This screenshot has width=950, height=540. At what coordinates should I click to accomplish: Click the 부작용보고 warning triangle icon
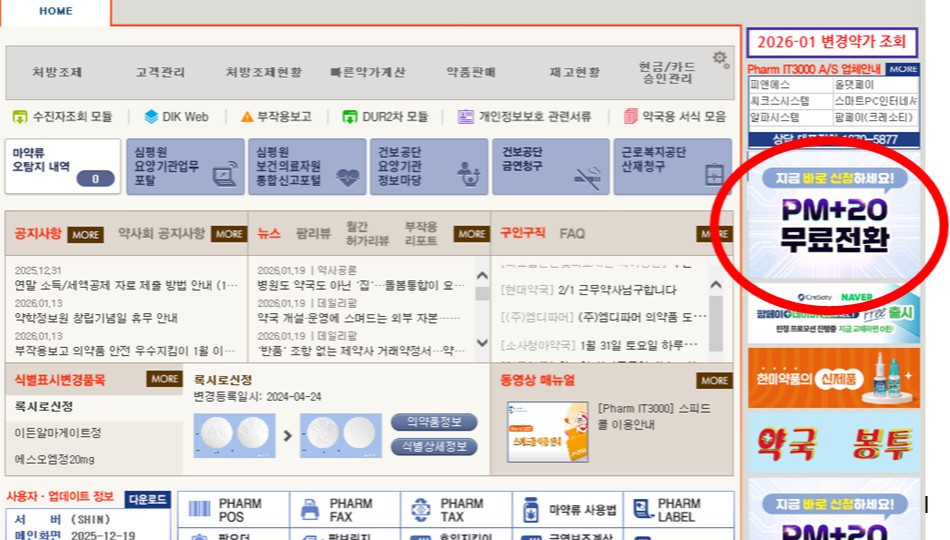pyautogui.click(x=247, y=116)
